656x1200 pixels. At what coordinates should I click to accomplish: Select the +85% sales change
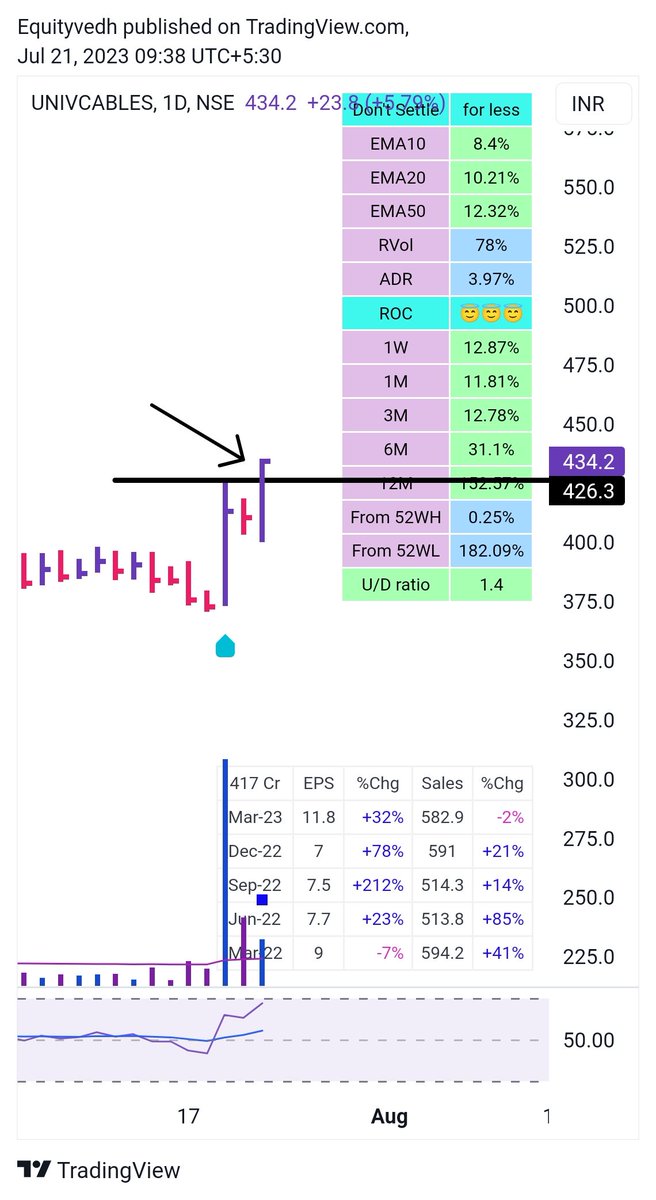point(503,919)
